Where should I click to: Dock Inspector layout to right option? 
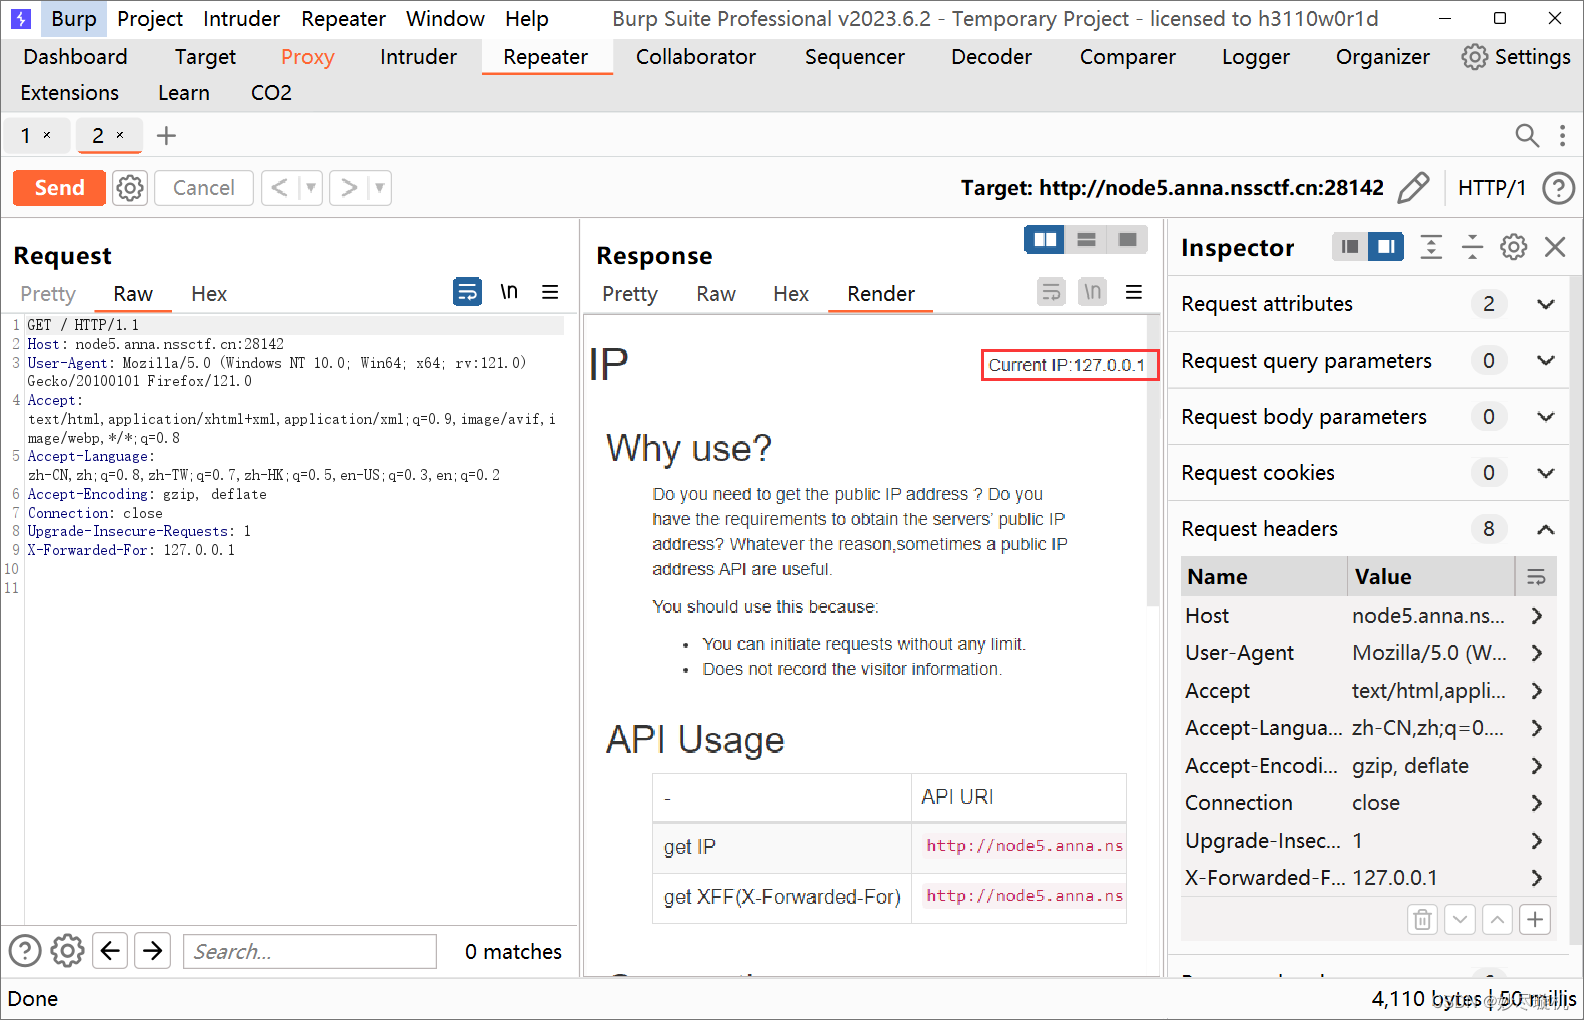pos(1386,247)
